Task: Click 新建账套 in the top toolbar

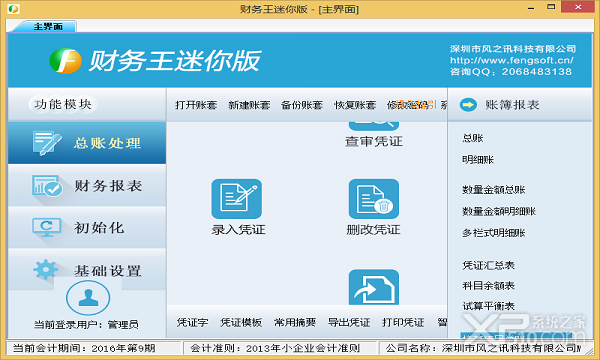Action: click(249, 105)
